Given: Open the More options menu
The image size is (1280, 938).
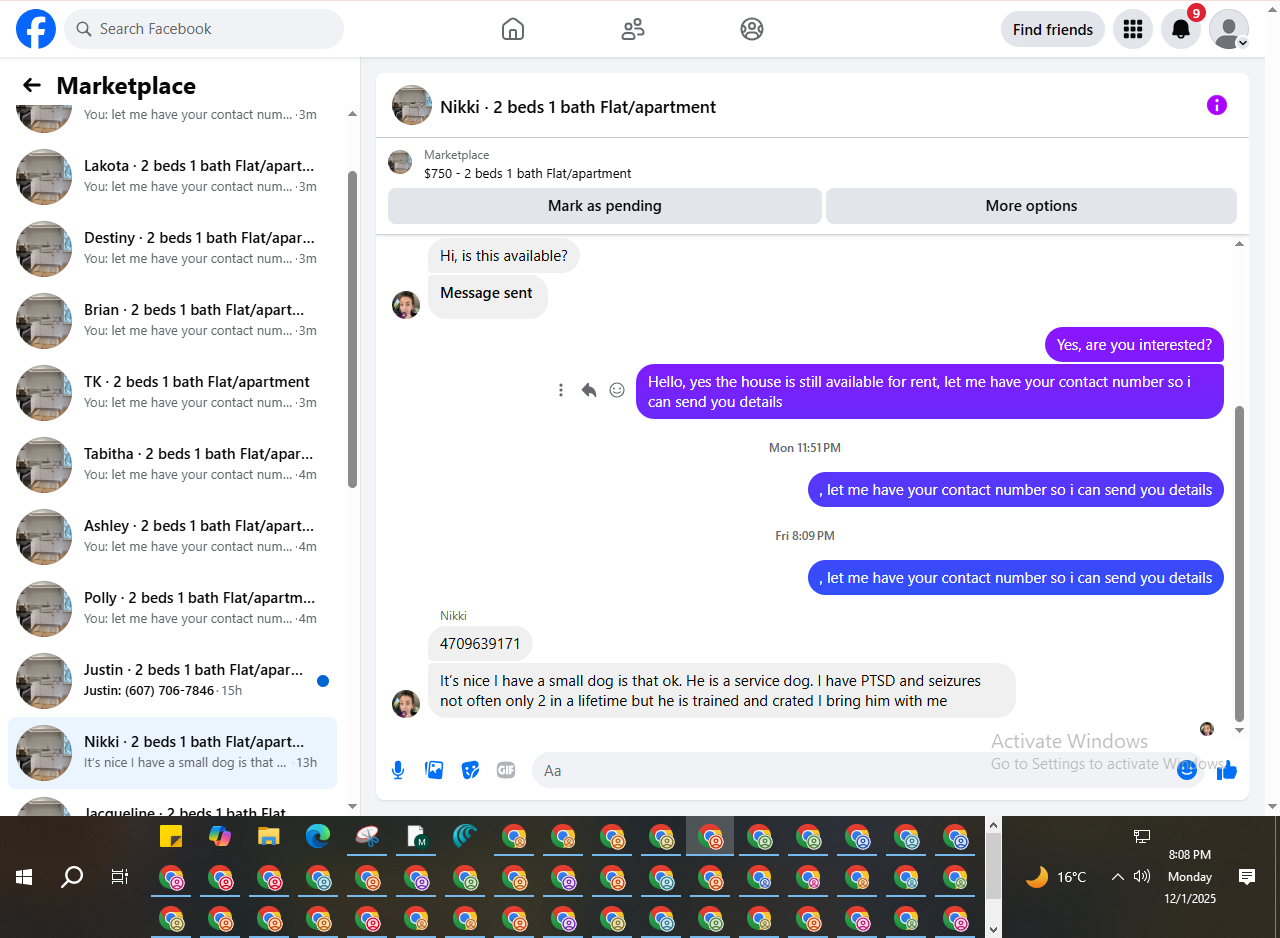Looking at the screenshot, I should (x=1031, y=206).
